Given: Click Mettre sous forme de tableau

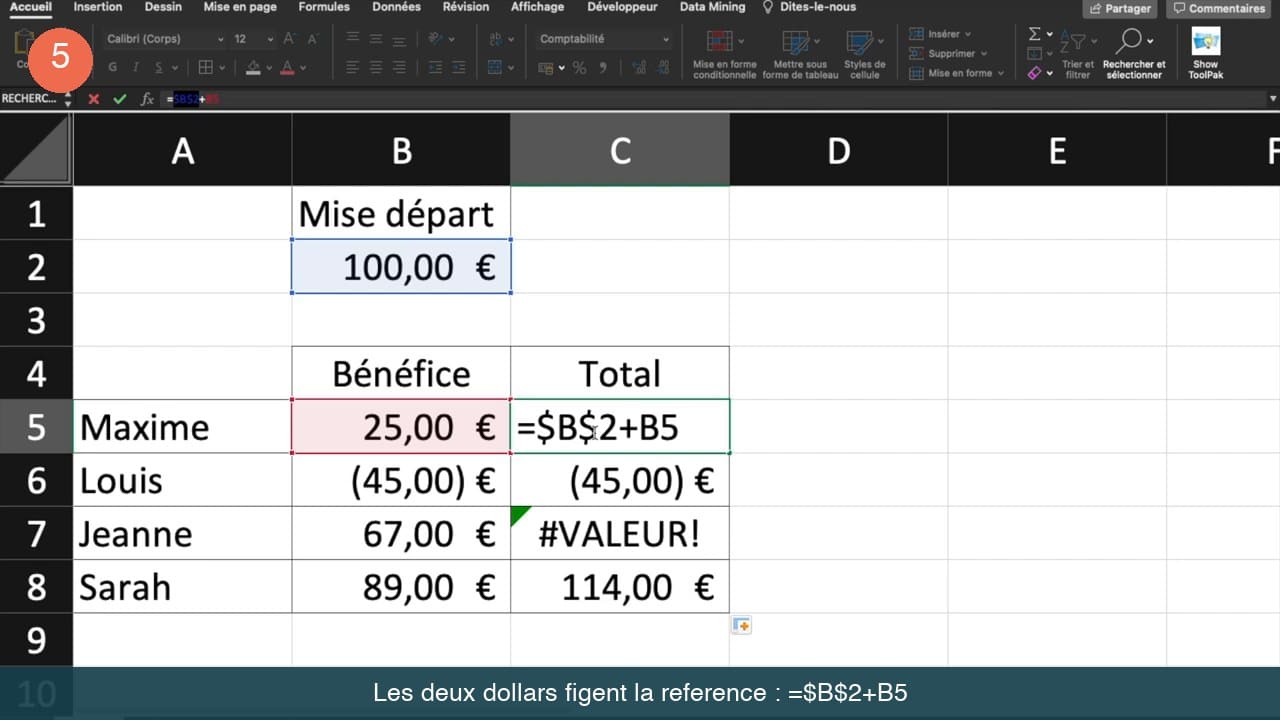Looking at the screenshot, I should point(801,55).
